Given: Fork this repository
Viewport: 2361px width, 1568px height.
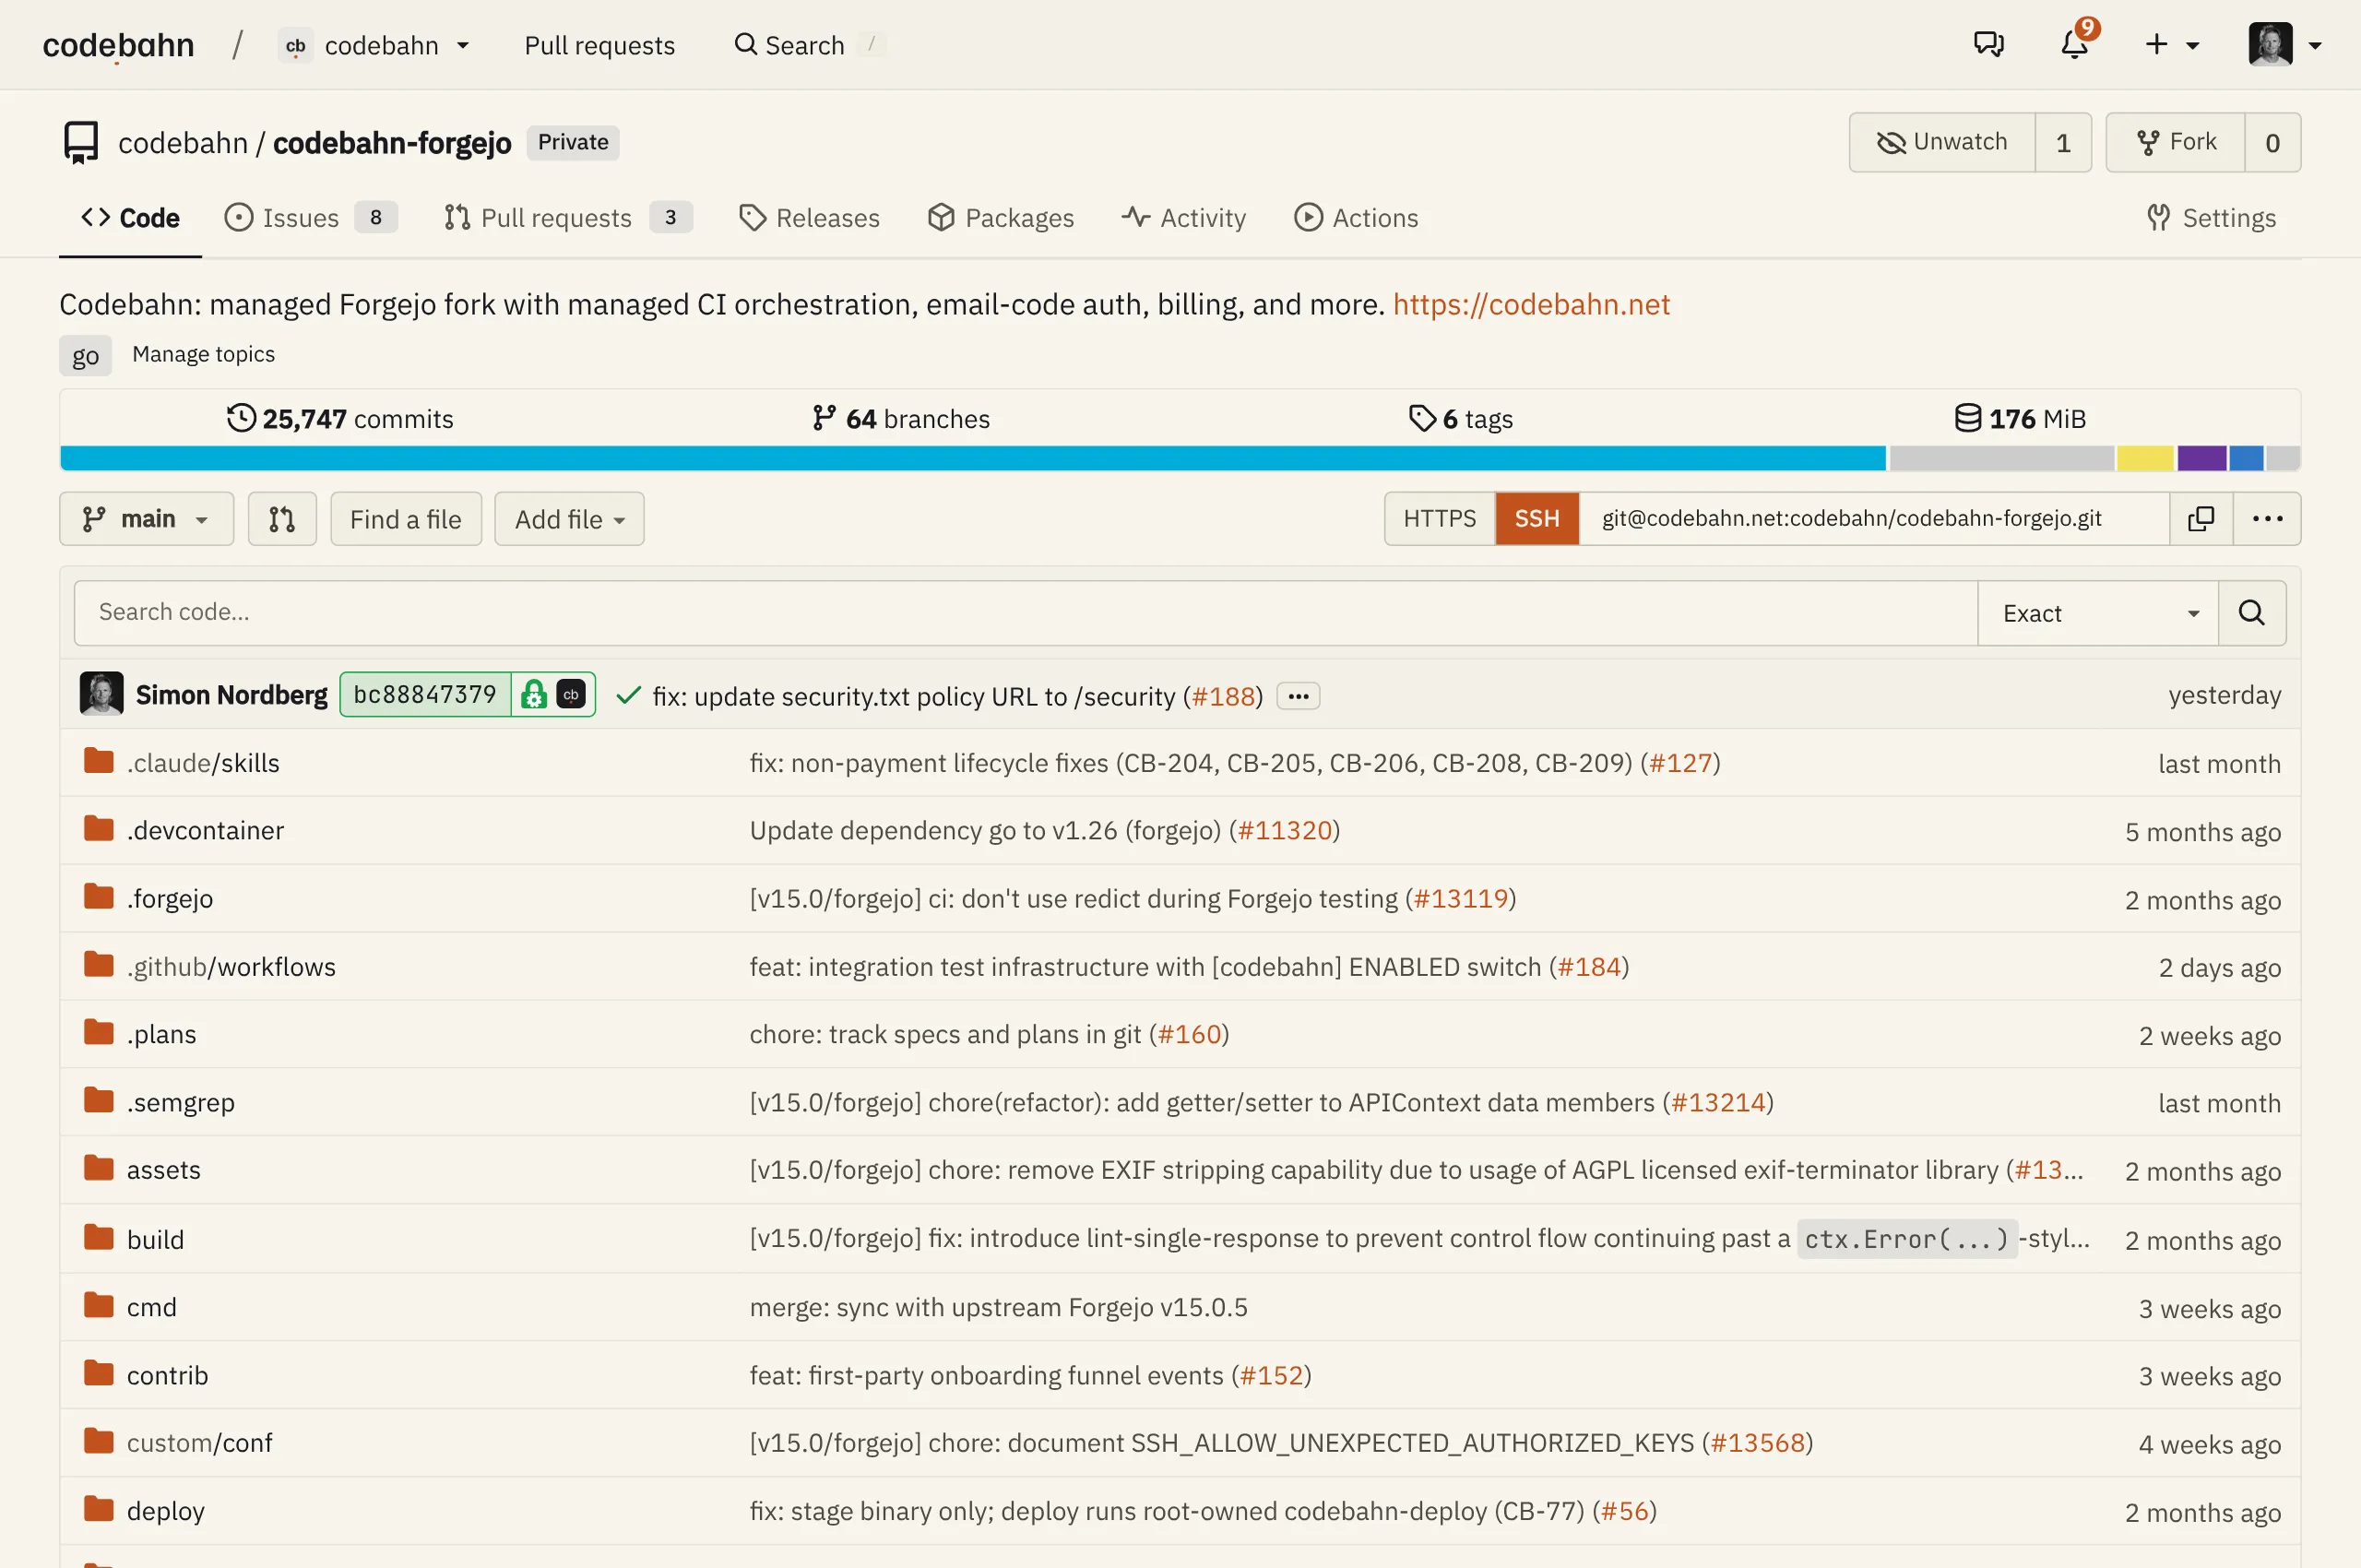Looking at the screenshot, I should pyautogui.click(x=2175, y=142).
